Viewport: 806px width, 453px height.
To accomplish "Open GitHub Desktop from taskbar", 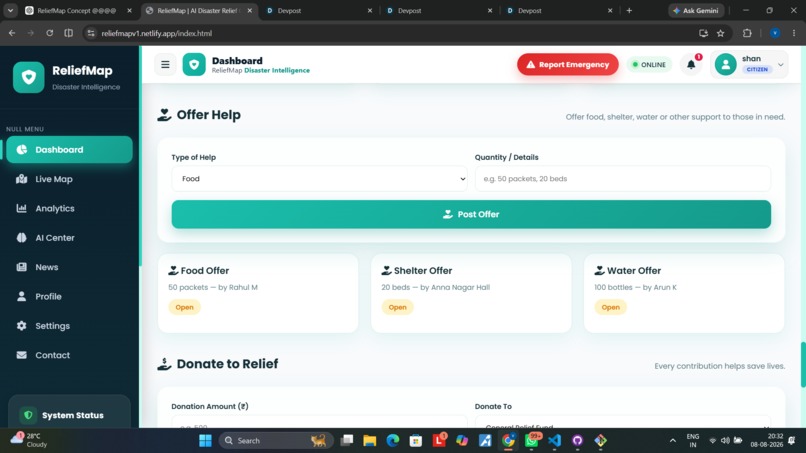I will click(577, 441).
